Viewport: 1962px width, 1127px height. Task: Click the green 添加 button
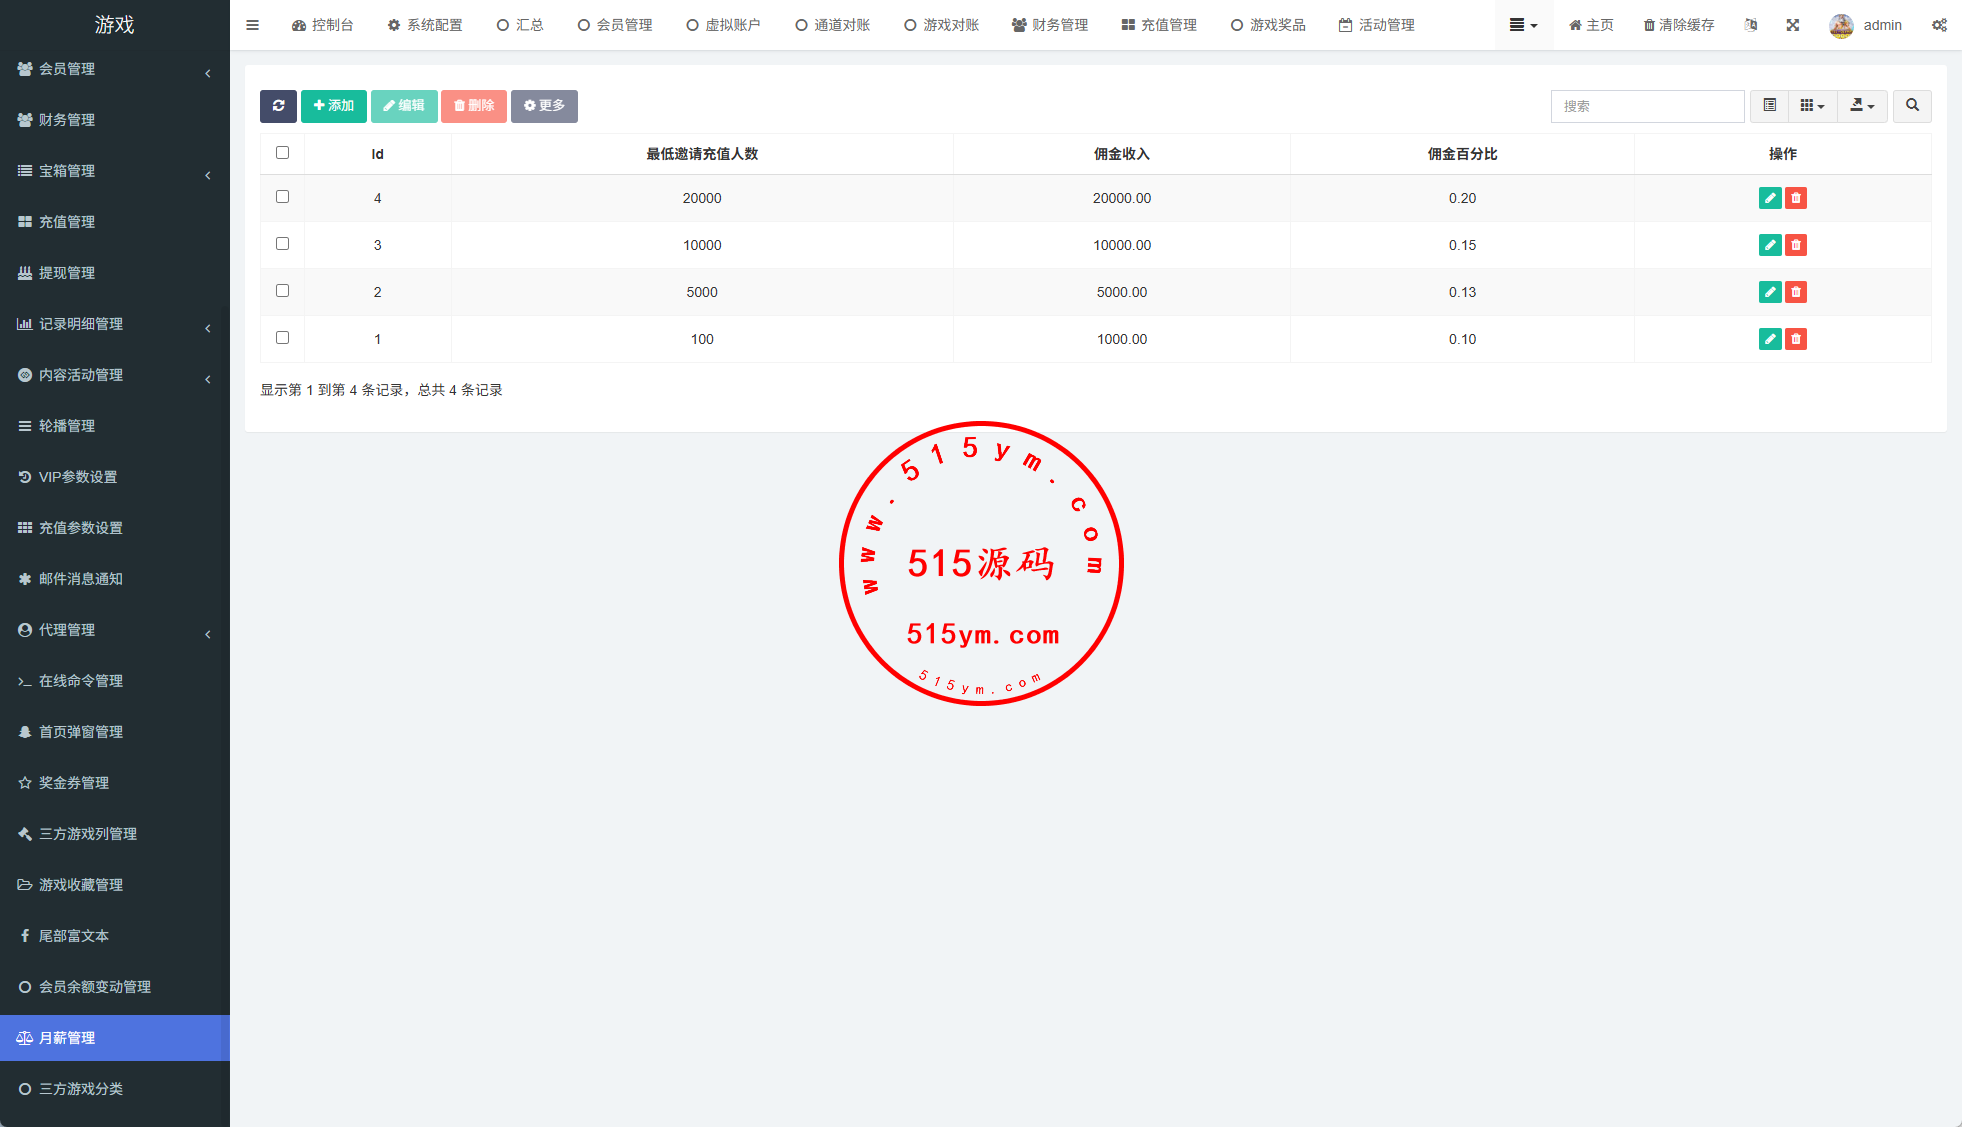(333, 106)
